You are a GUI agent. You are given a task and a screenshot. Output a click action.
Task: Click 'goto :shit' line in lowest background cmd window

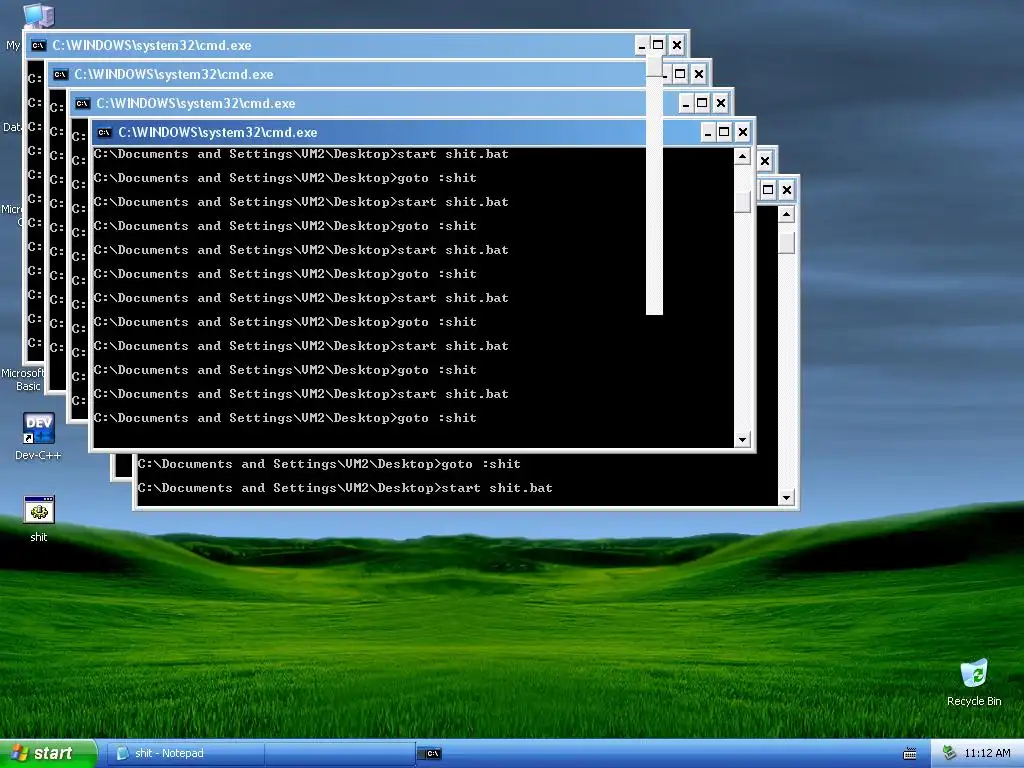coord(329,464)
